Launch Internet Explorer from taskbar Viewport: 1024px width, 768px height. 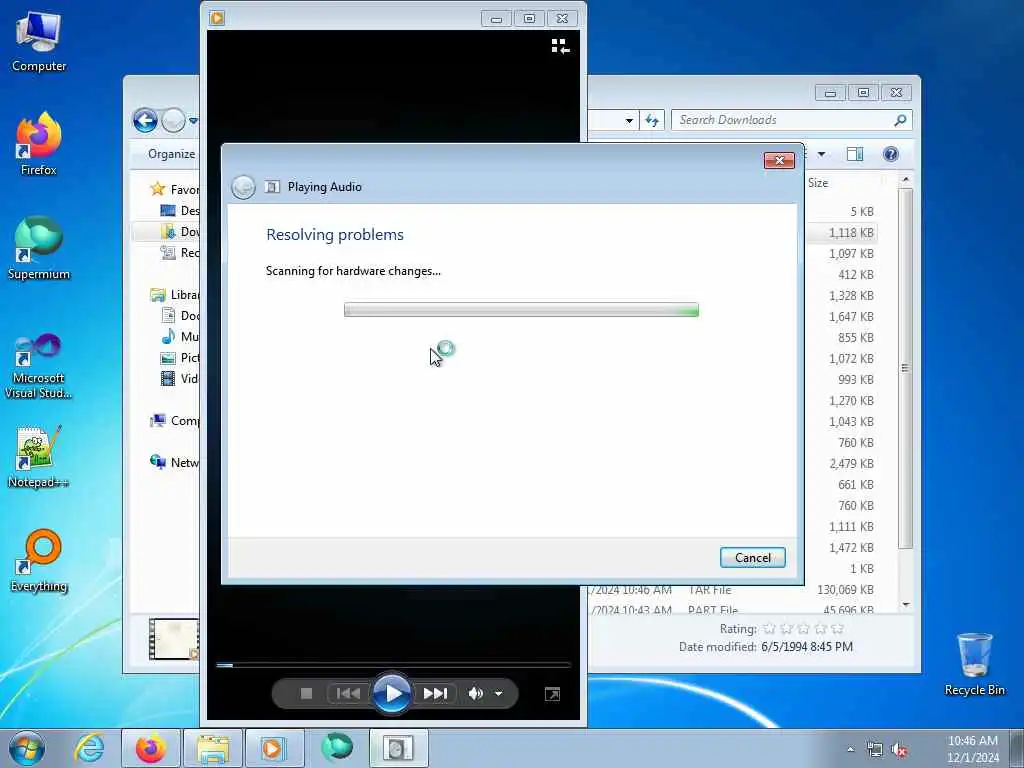click(89, 748)
